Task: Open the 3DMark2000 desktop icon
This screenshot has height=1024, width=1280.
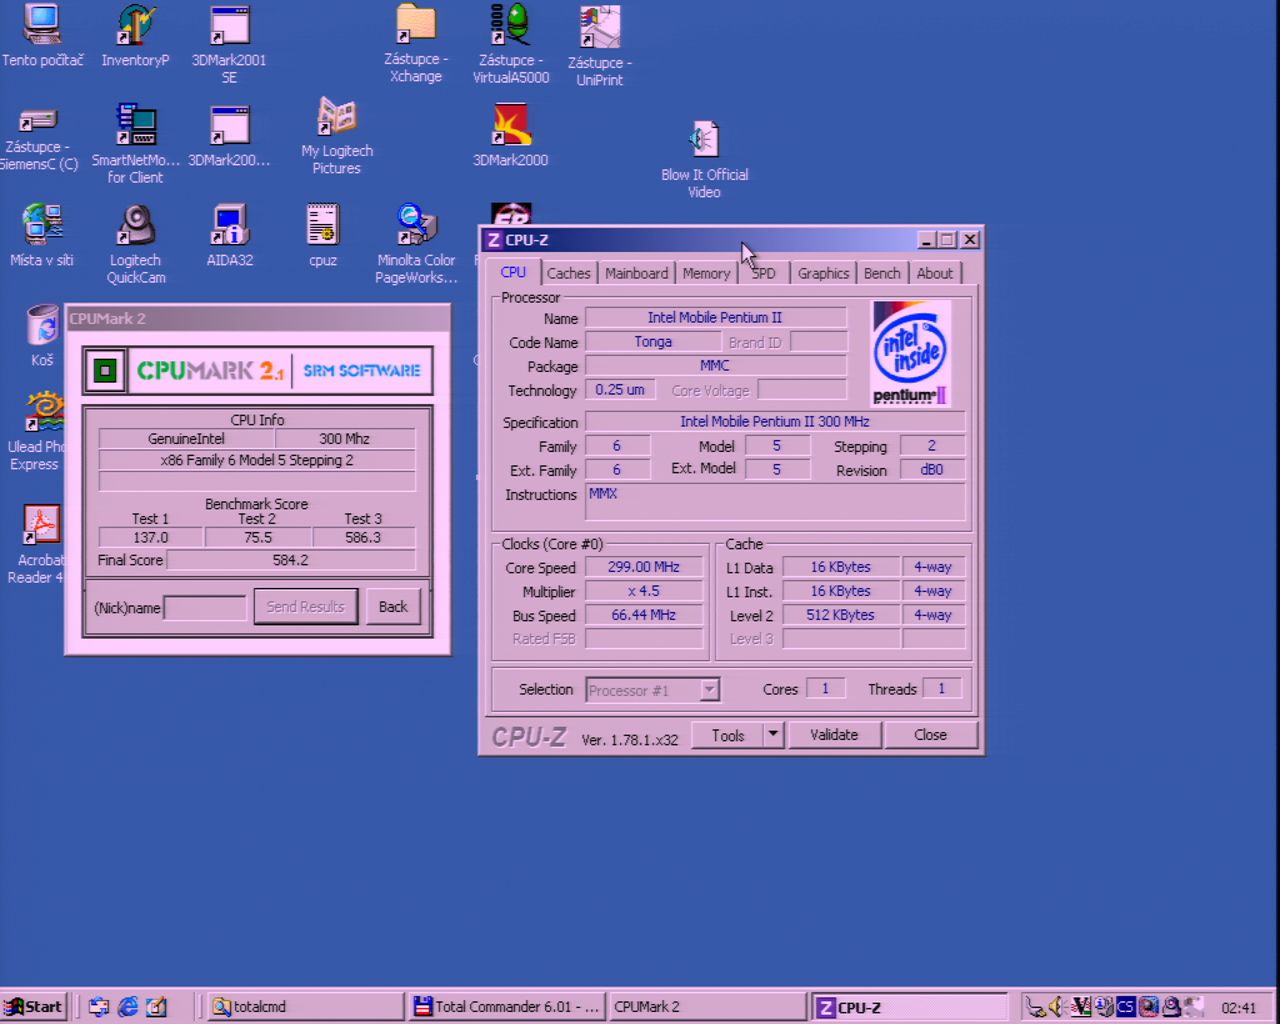Action: 510,127
